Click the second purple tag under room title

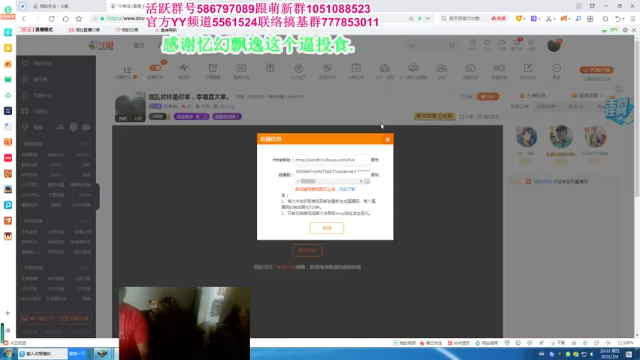click(x=227, y=117)
